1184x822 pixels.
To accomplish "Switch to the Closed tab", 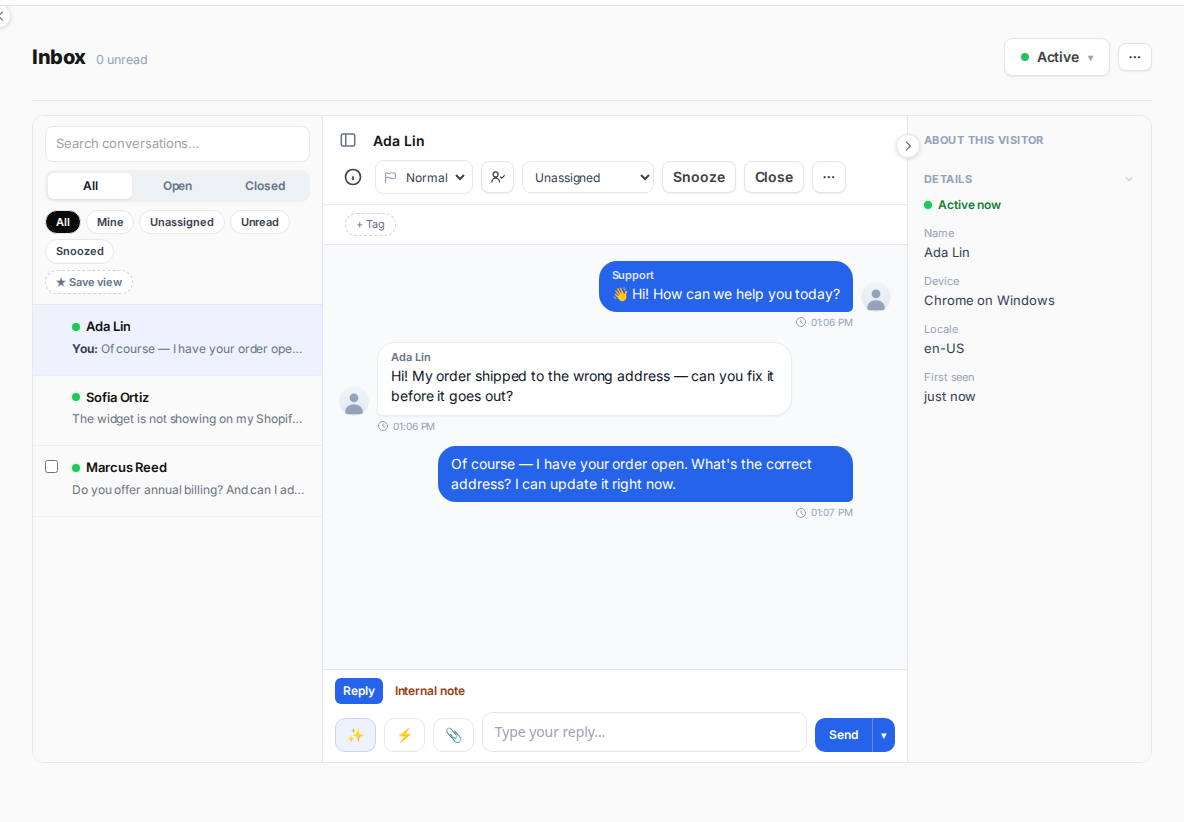I will (265, 186).
